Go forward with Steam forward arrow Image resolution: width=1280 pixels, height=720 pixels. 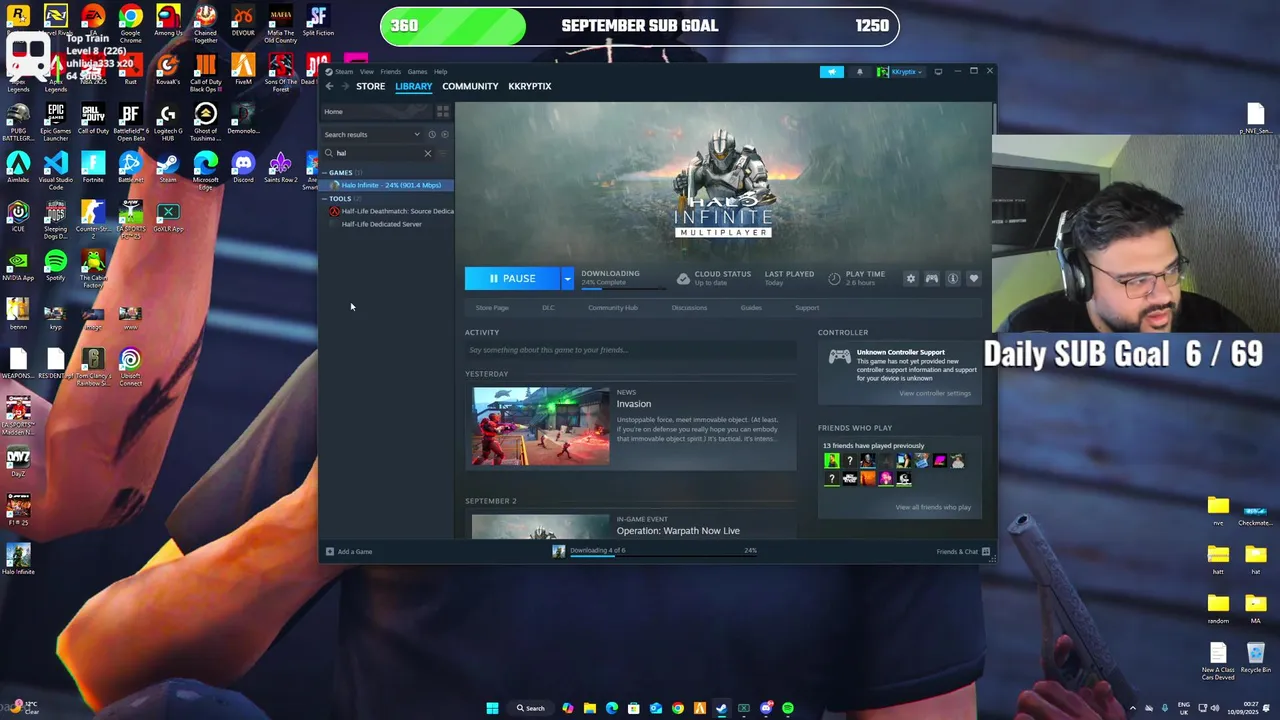click(x=344, y=86)
